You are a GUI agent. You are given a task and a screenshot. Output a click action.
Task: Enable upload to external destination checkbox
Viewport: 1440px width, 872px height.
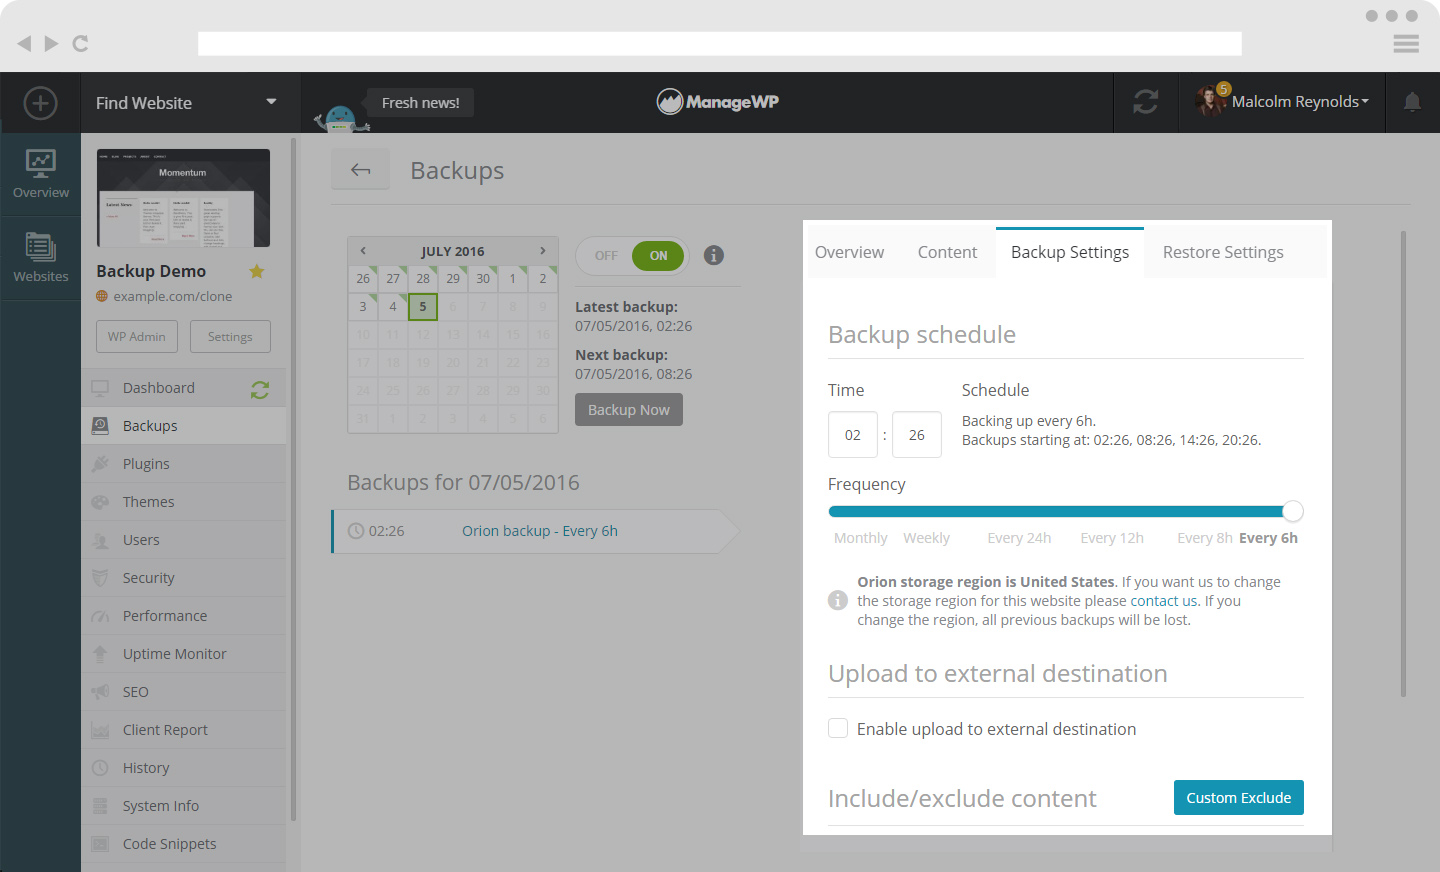click(x=838, y=728)
